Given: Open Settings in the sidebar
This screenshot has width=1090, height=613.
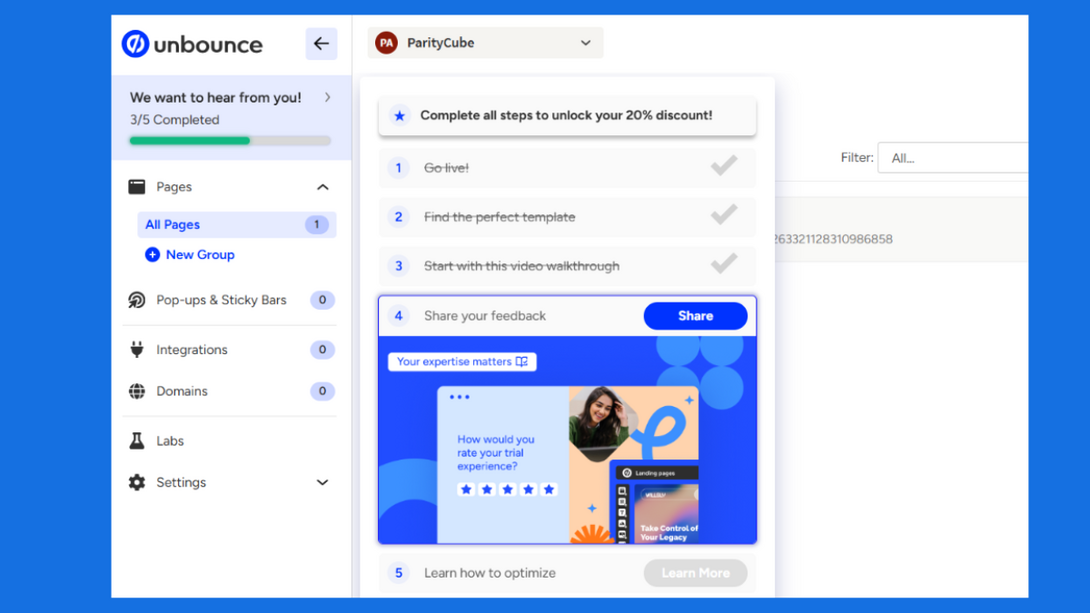Looking at the screenshot, I should click(x=181, y=482).
